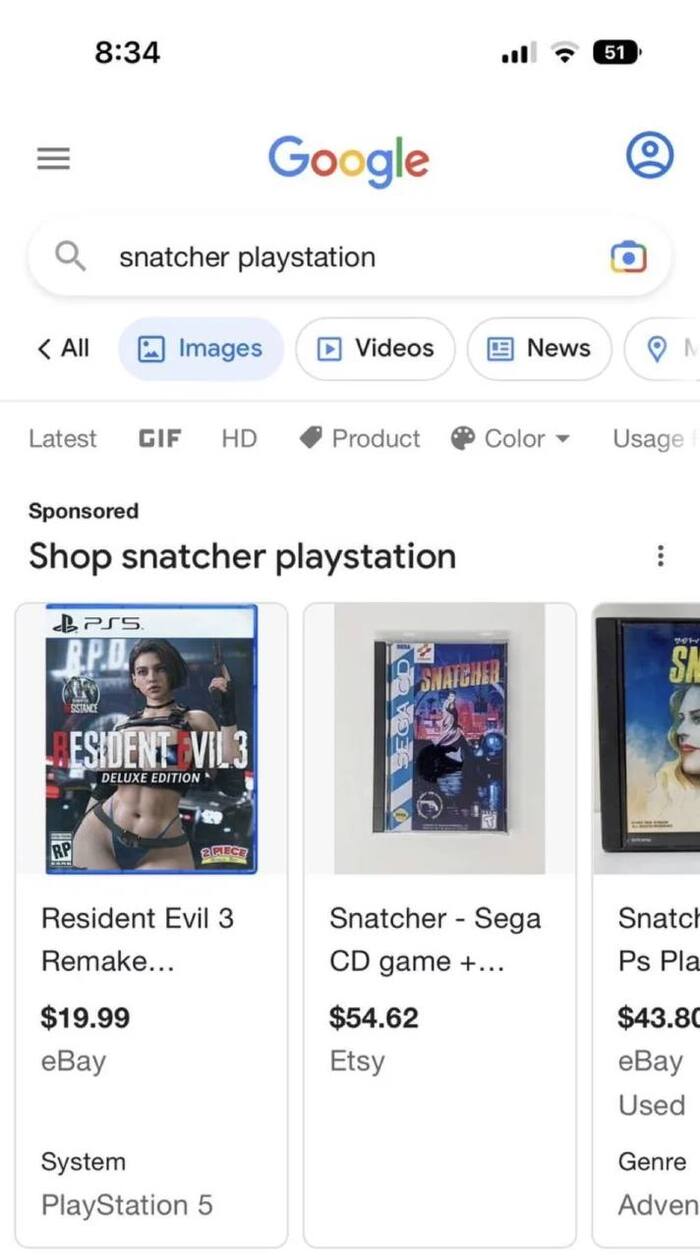
Task: Open Google Lens camera search
Action: click(628, 257)
